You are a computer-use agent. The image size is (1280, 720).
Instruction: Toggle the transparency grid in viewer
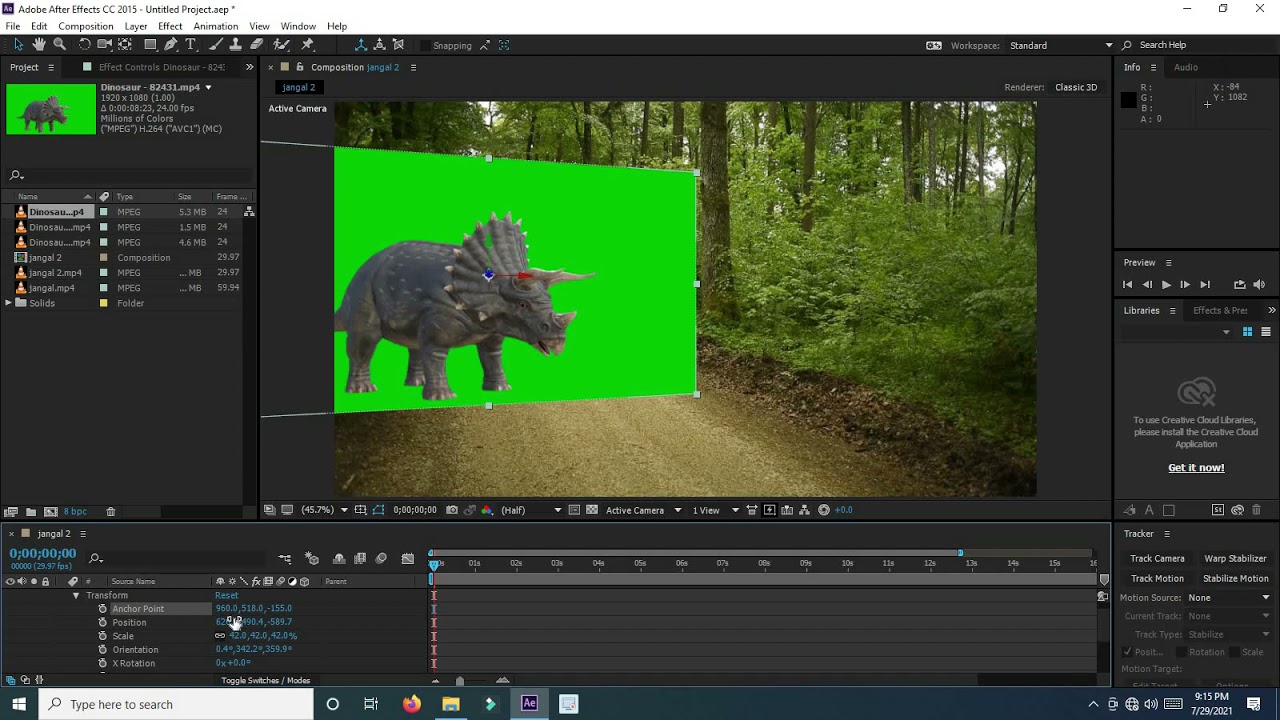[x=592, y=510]
